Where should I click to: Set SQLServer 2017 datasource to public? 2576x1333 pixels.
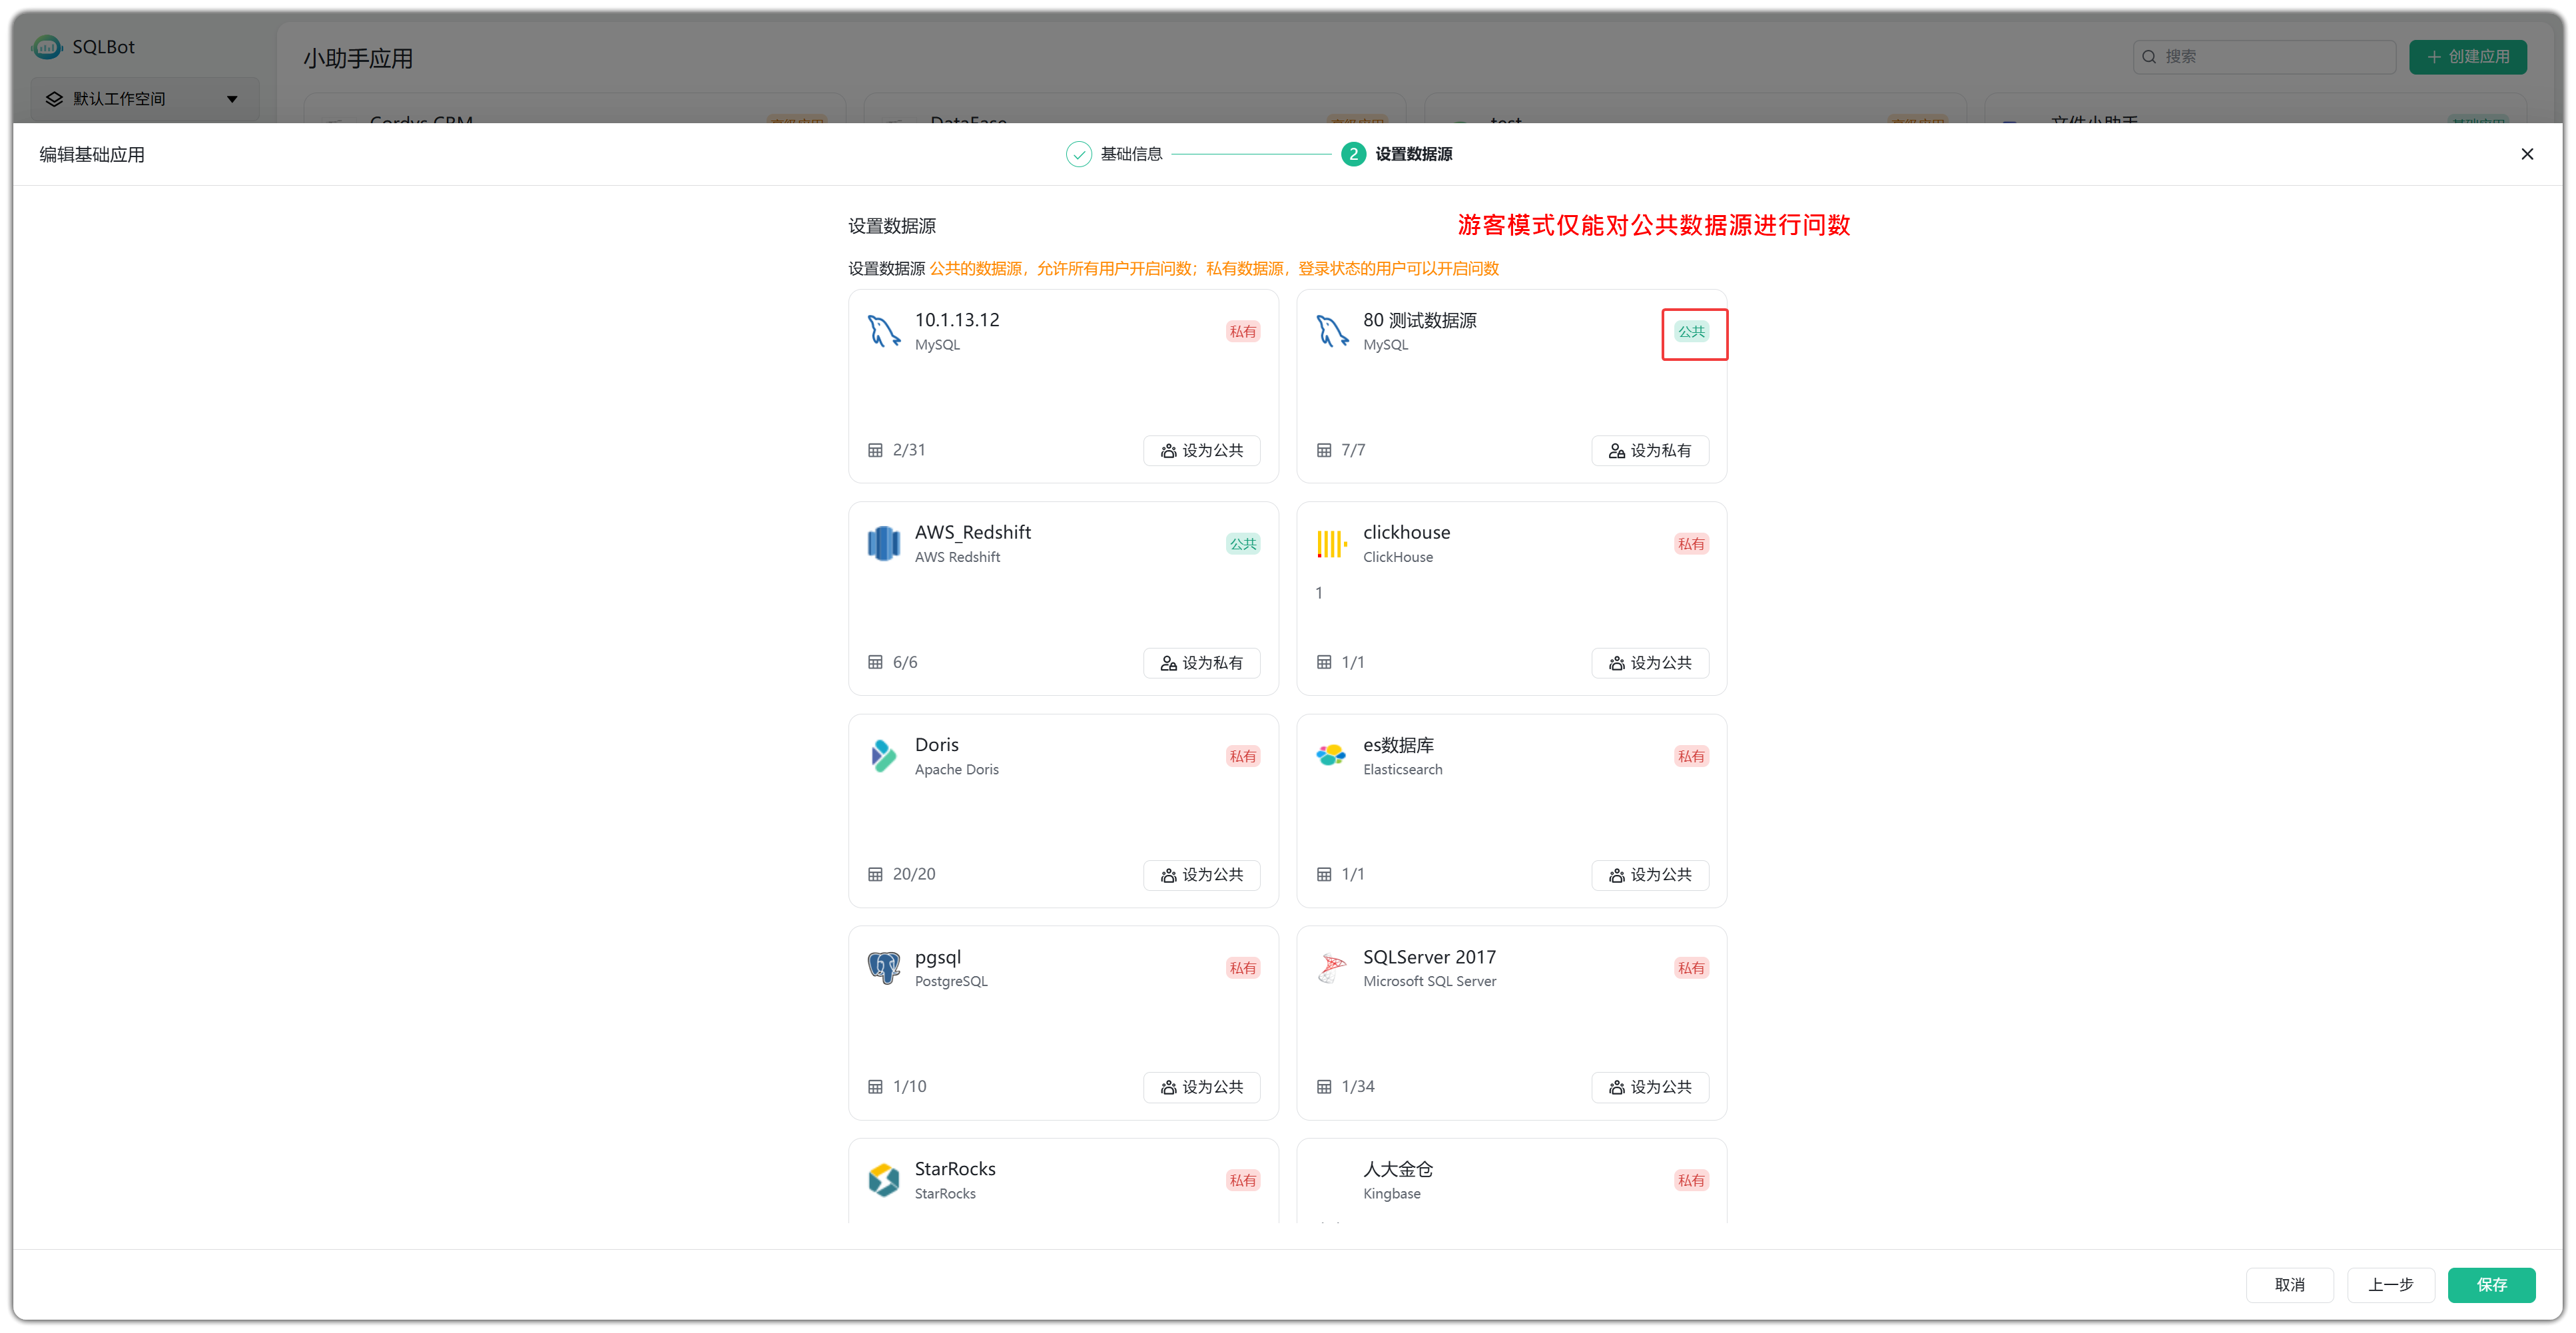click(1649, 1087)
